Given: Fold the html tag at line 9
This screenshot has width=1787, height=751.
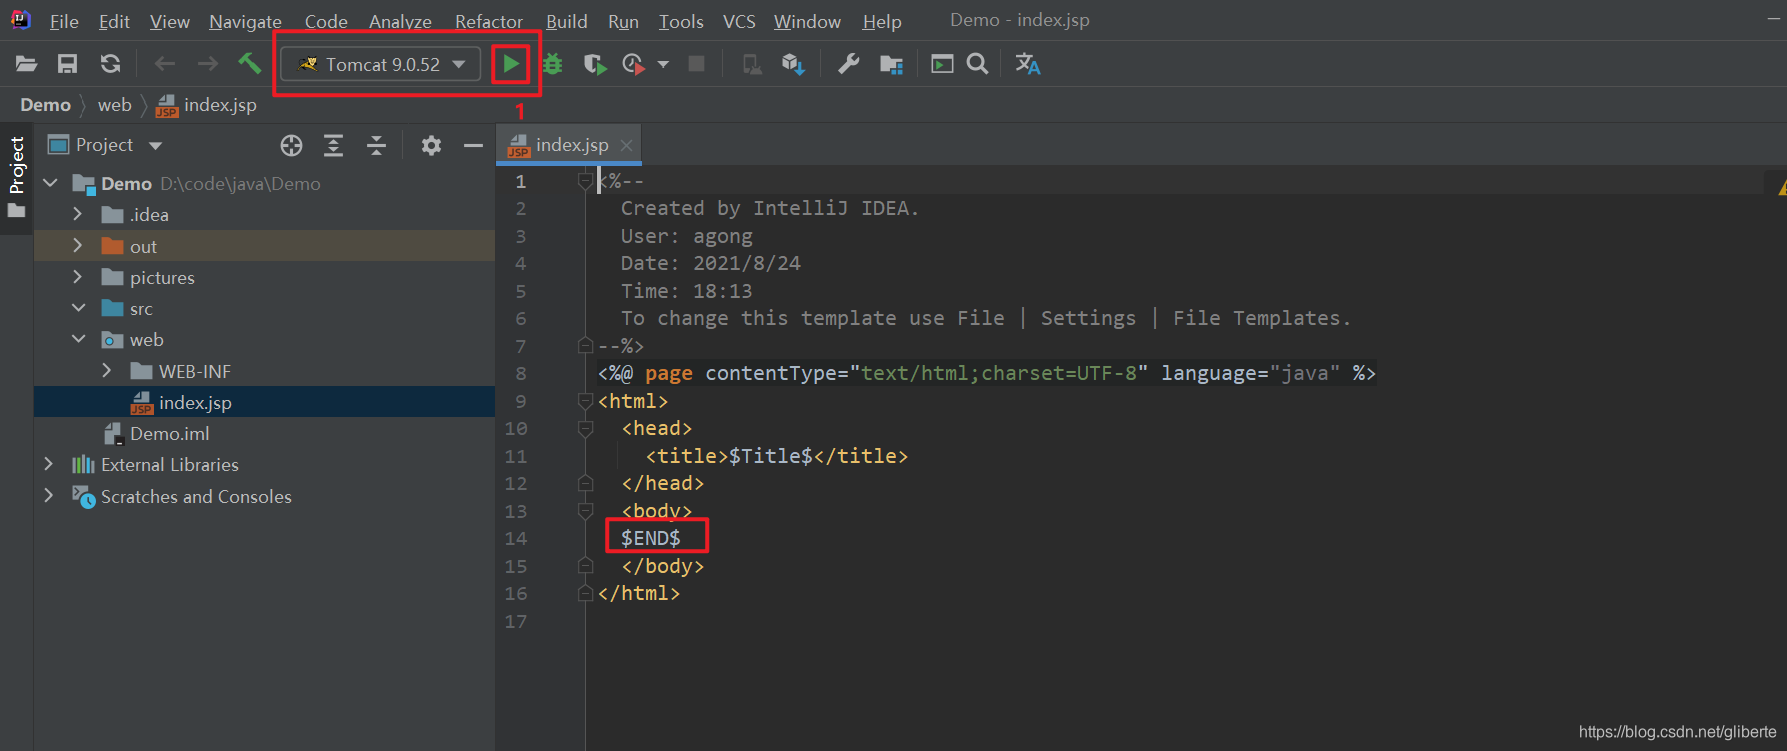Looking at the screenshot, I should point(586,401).
